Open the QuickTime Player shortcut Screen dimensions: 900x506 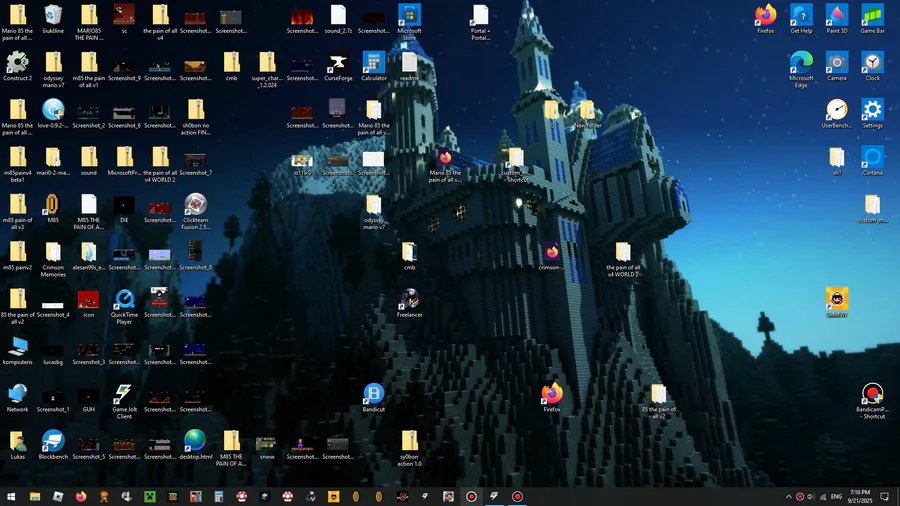coord(124,299)
